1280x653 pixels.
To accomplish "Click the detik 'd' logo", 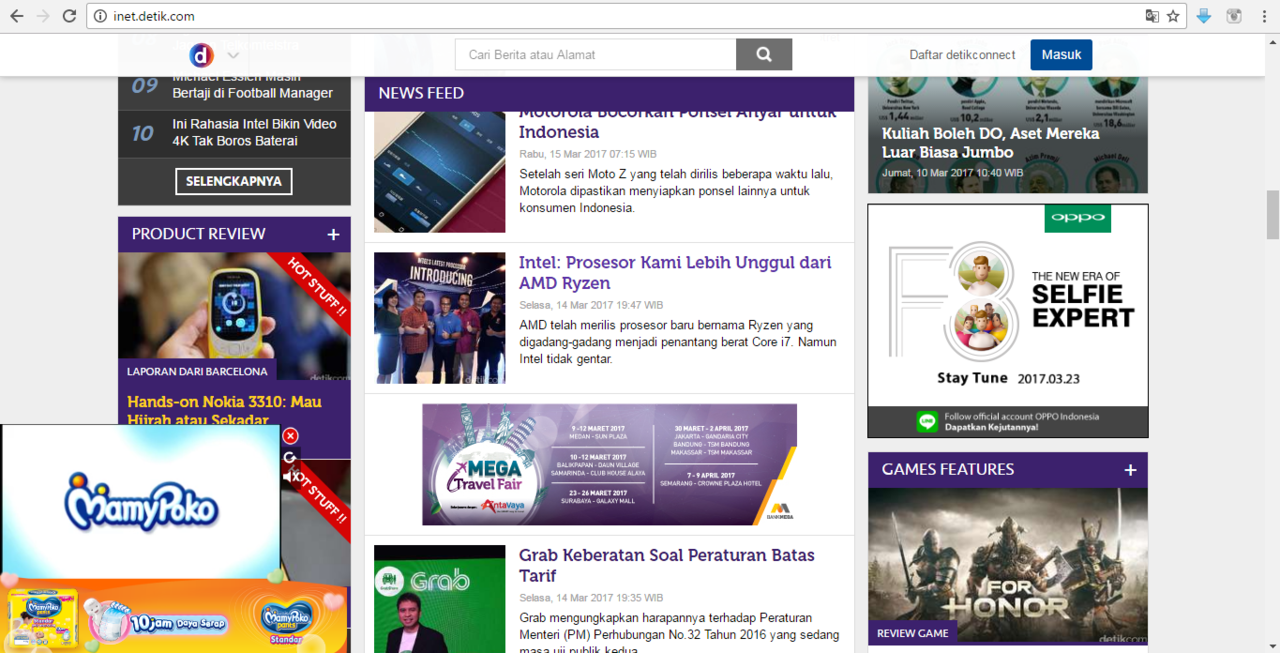I will click(201, 55).
